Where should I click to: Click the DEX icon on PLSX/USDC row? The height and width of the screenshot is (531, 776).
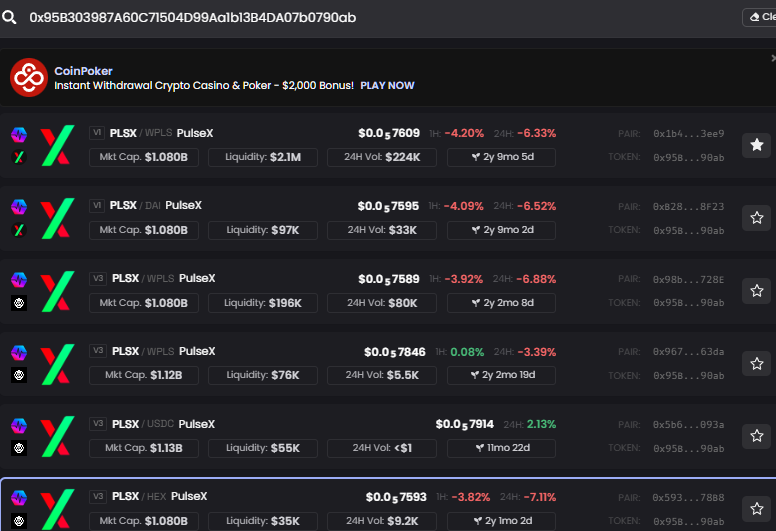coord(19,448)
